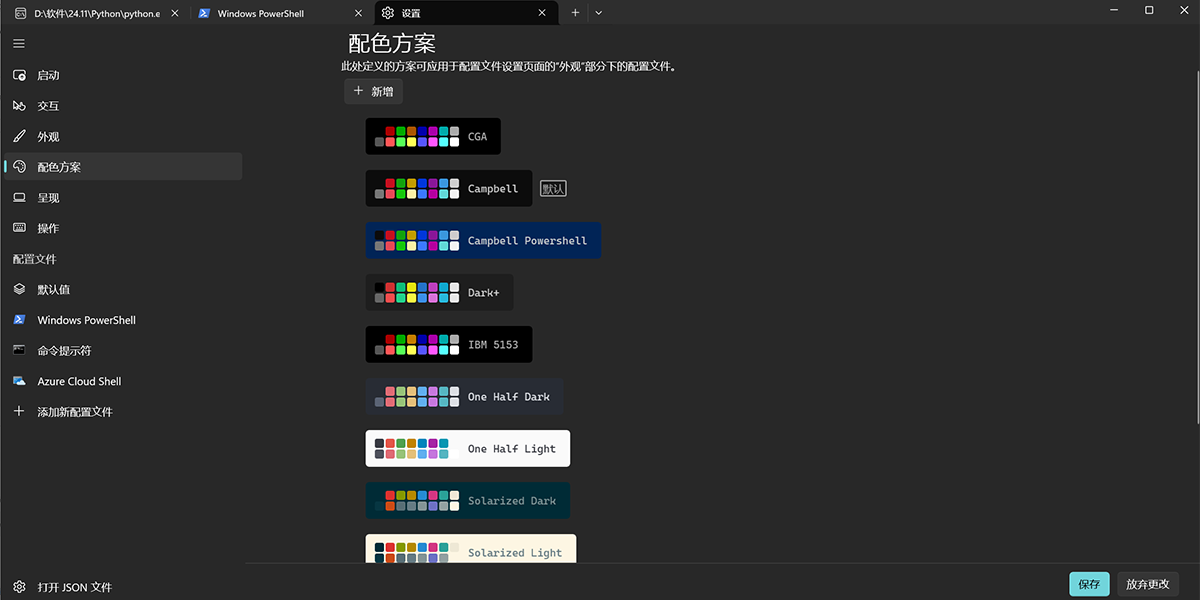Expand 添加新配置文件 to add a profile
This screenshot has width=1200, height=600.
(x=74, y=411)
